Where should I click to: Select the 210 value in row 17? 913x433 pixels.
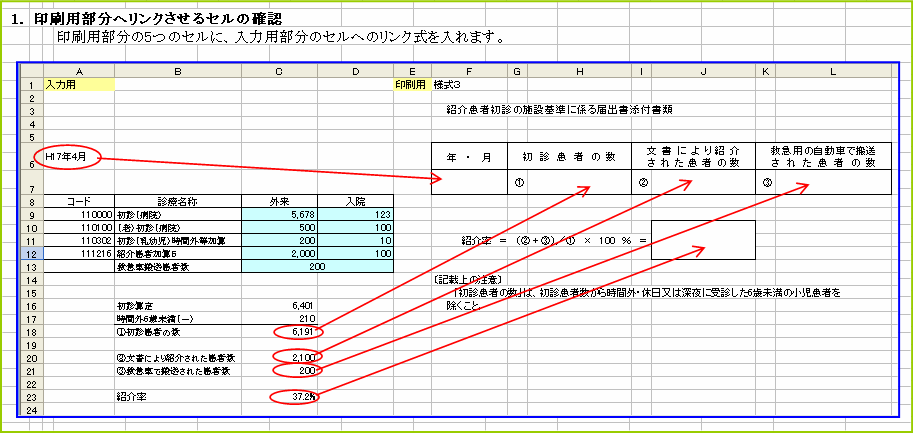click(x=306, y=318)
